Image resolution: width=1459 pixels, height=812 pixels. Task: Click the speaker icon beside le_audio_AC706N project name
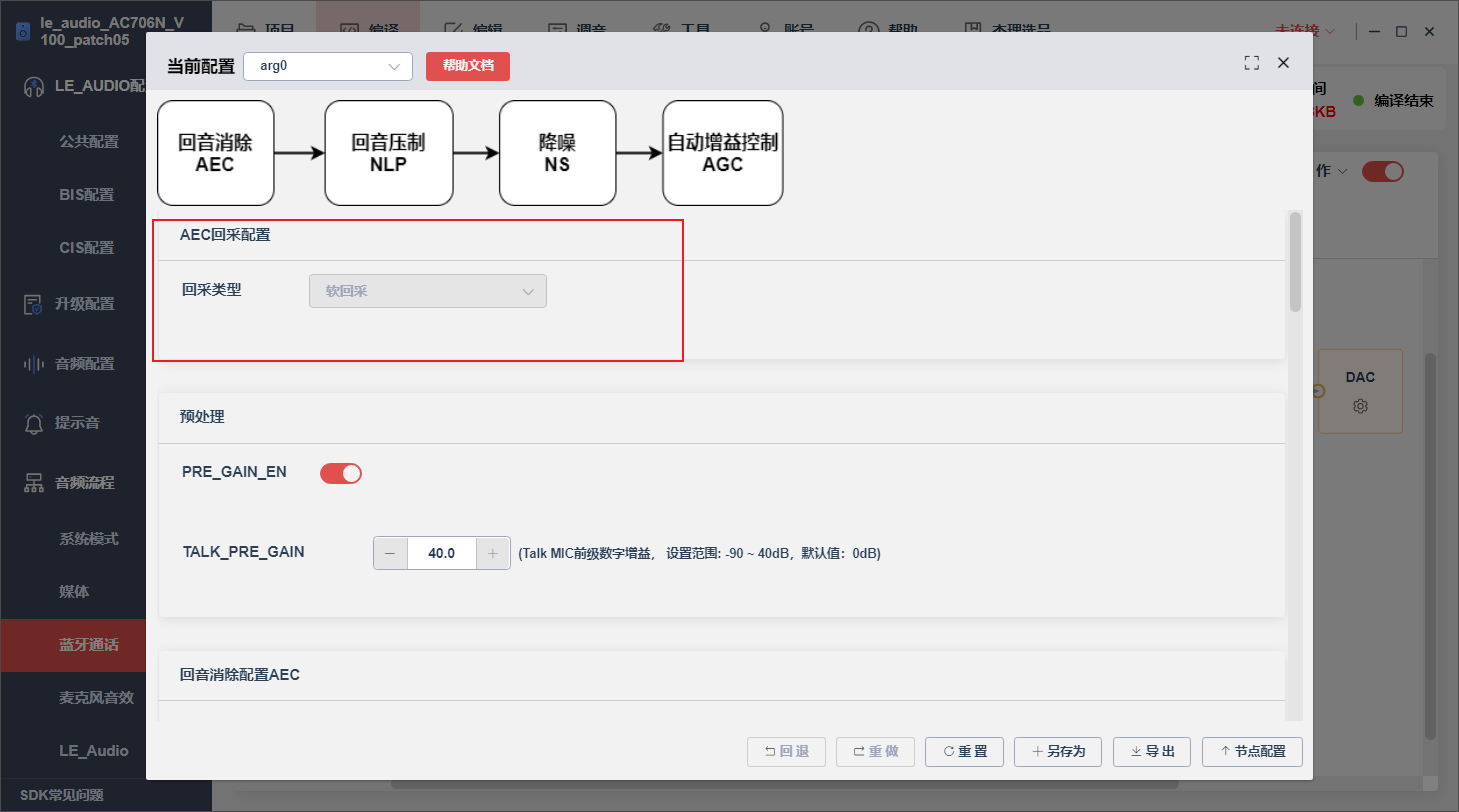coord(23,32)
